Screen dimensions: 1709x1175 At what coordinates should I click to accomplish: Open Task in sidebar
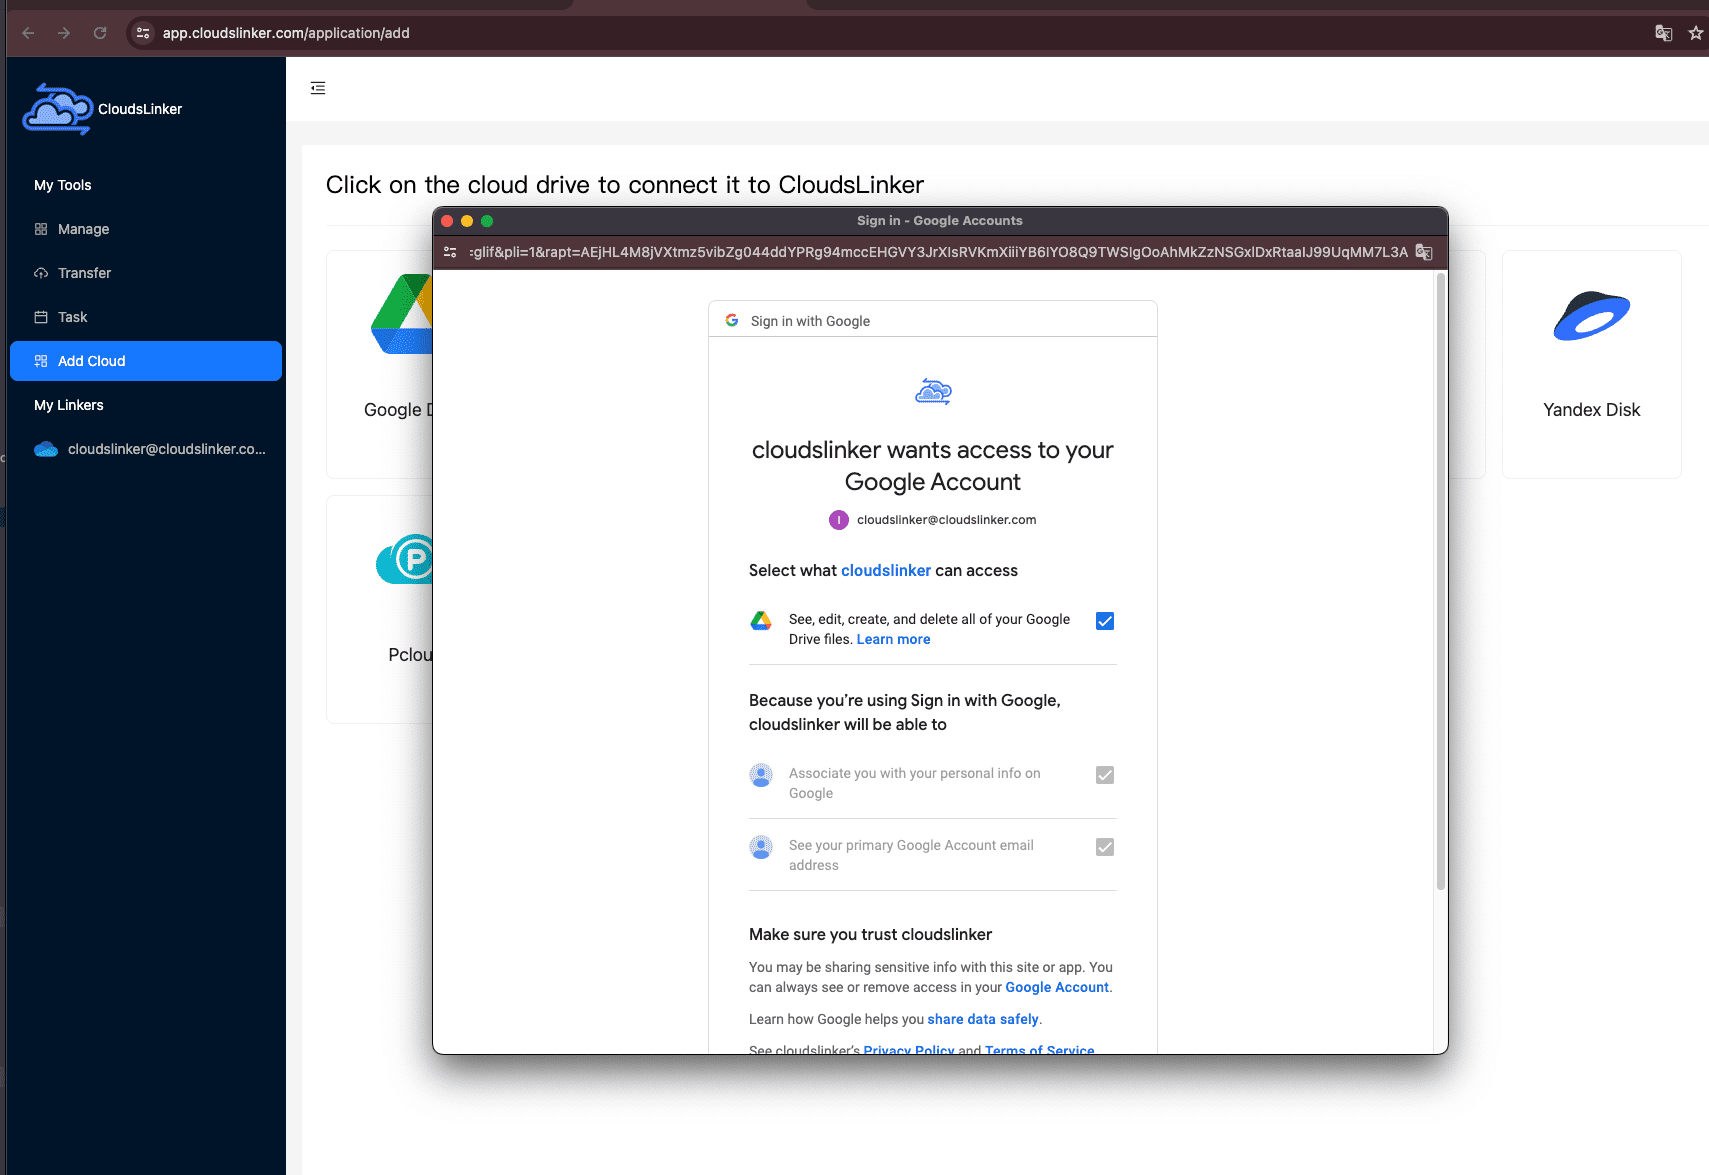click(x=146, y=317)
